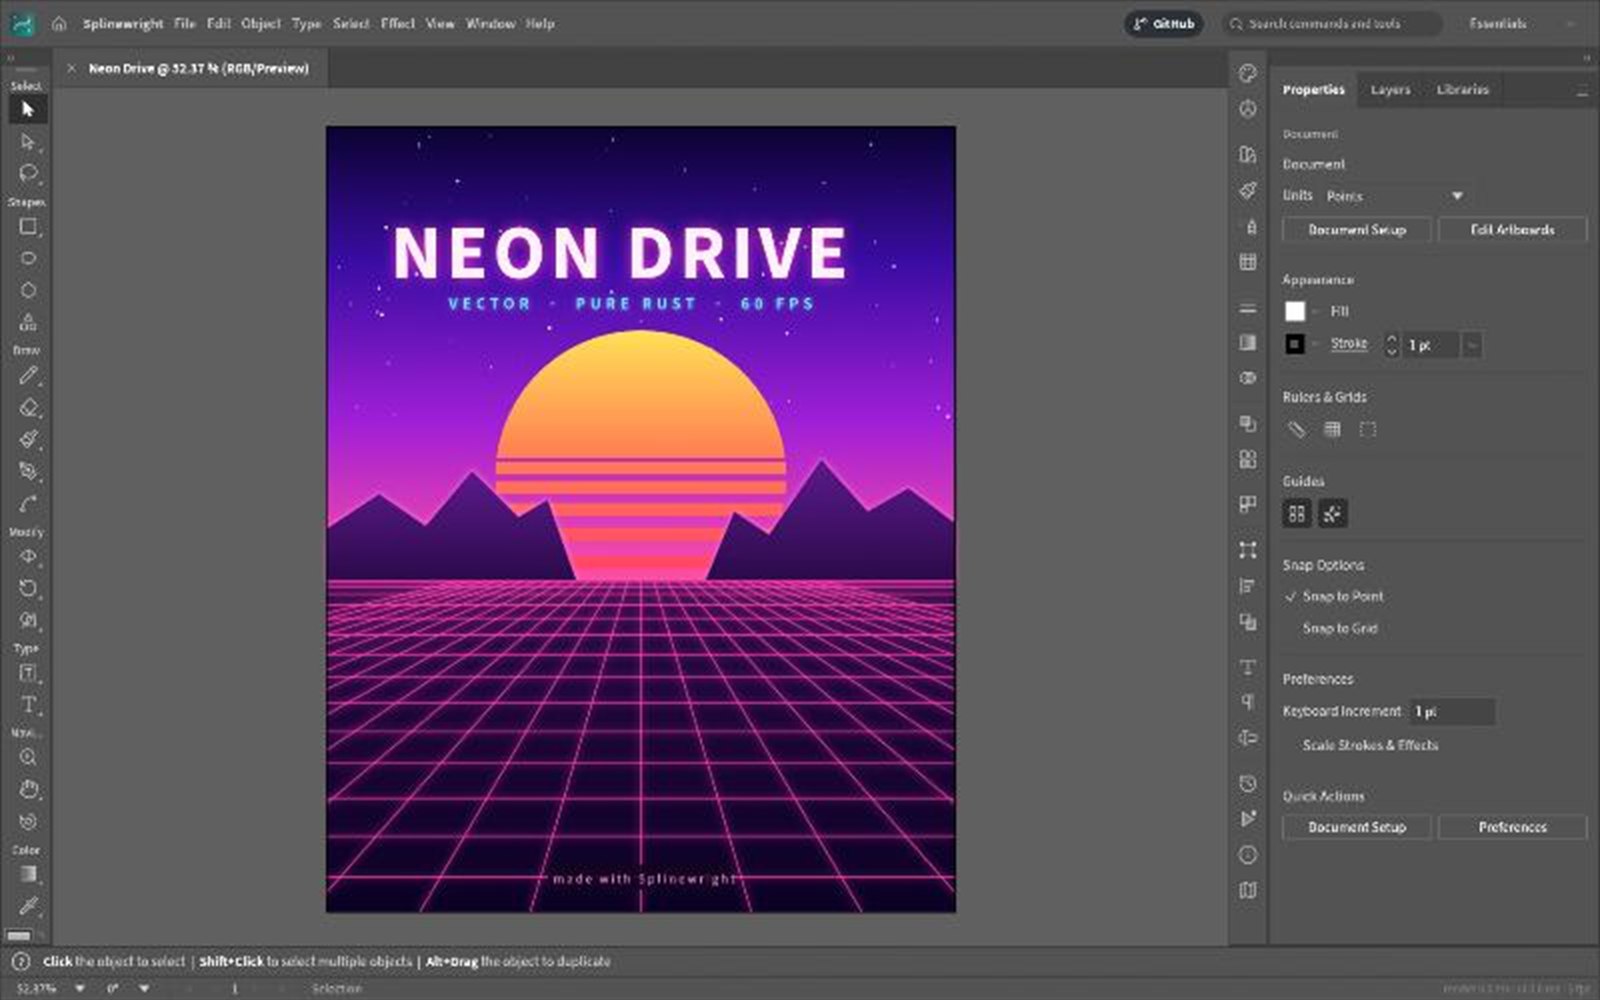Toggle guides visibility button
The width and height of the screenshot is (1600, 1000).
[x=1297, y=514]
